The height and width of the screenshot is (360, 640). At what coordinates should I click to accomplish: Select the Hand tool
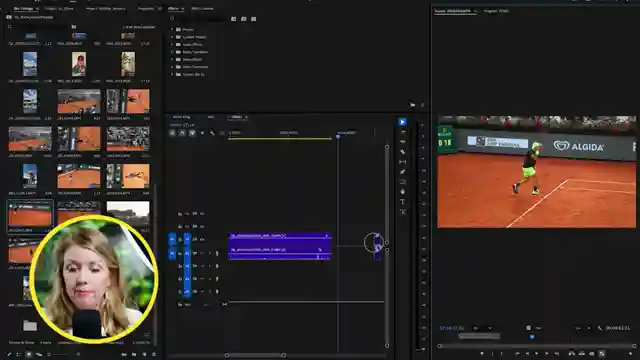[x=403, y=191]
